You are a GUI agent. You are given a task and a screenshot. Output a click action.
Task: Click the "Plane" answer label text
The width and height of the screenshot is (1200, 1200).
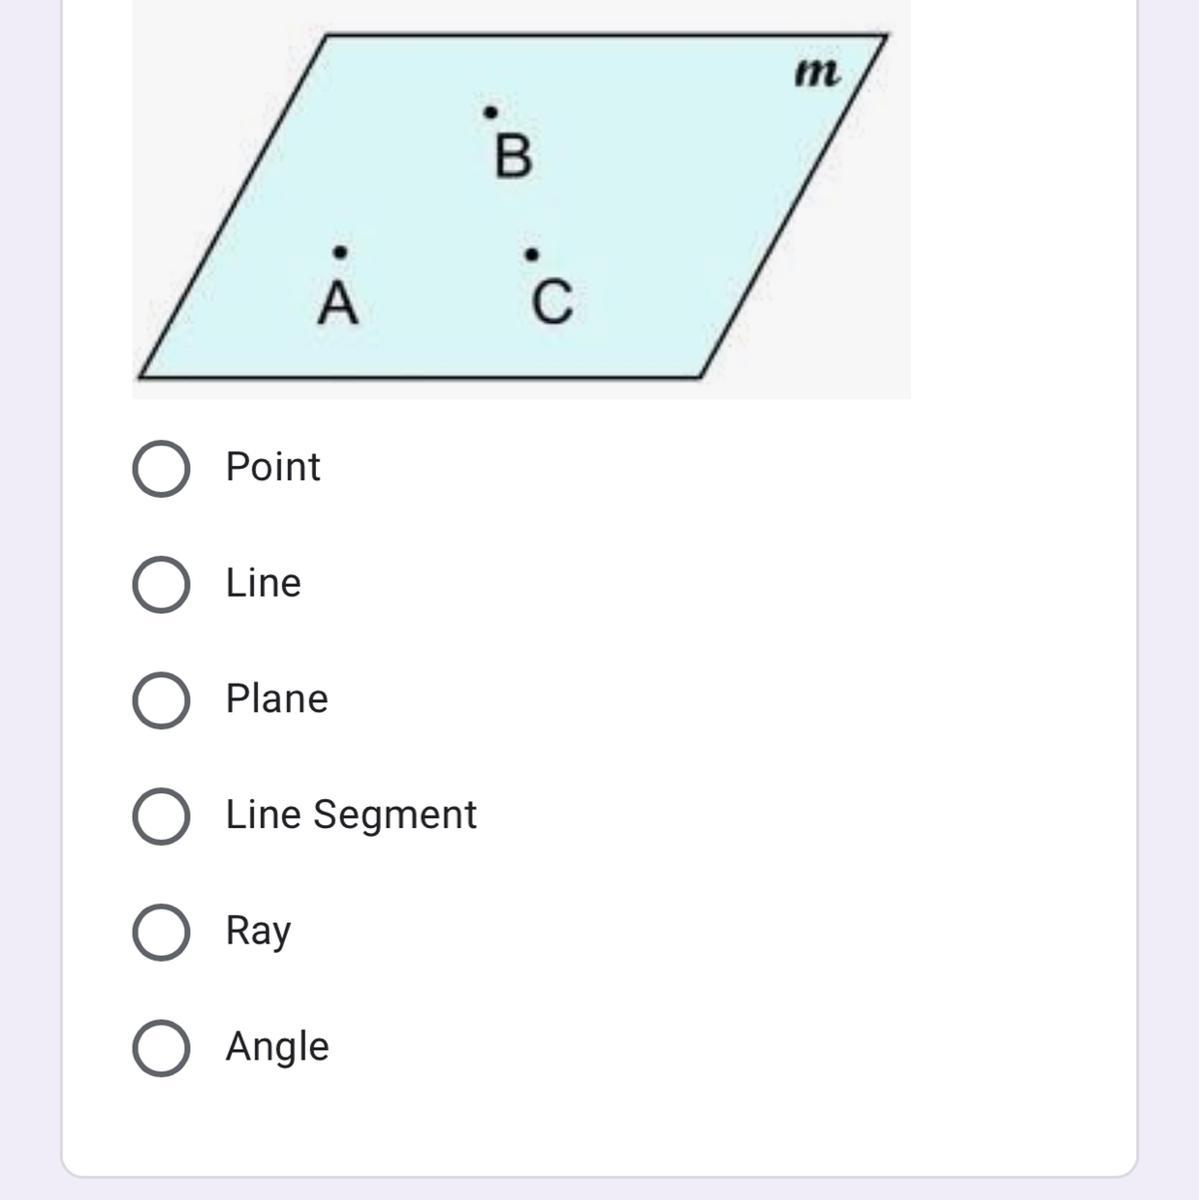coord(276,699)
